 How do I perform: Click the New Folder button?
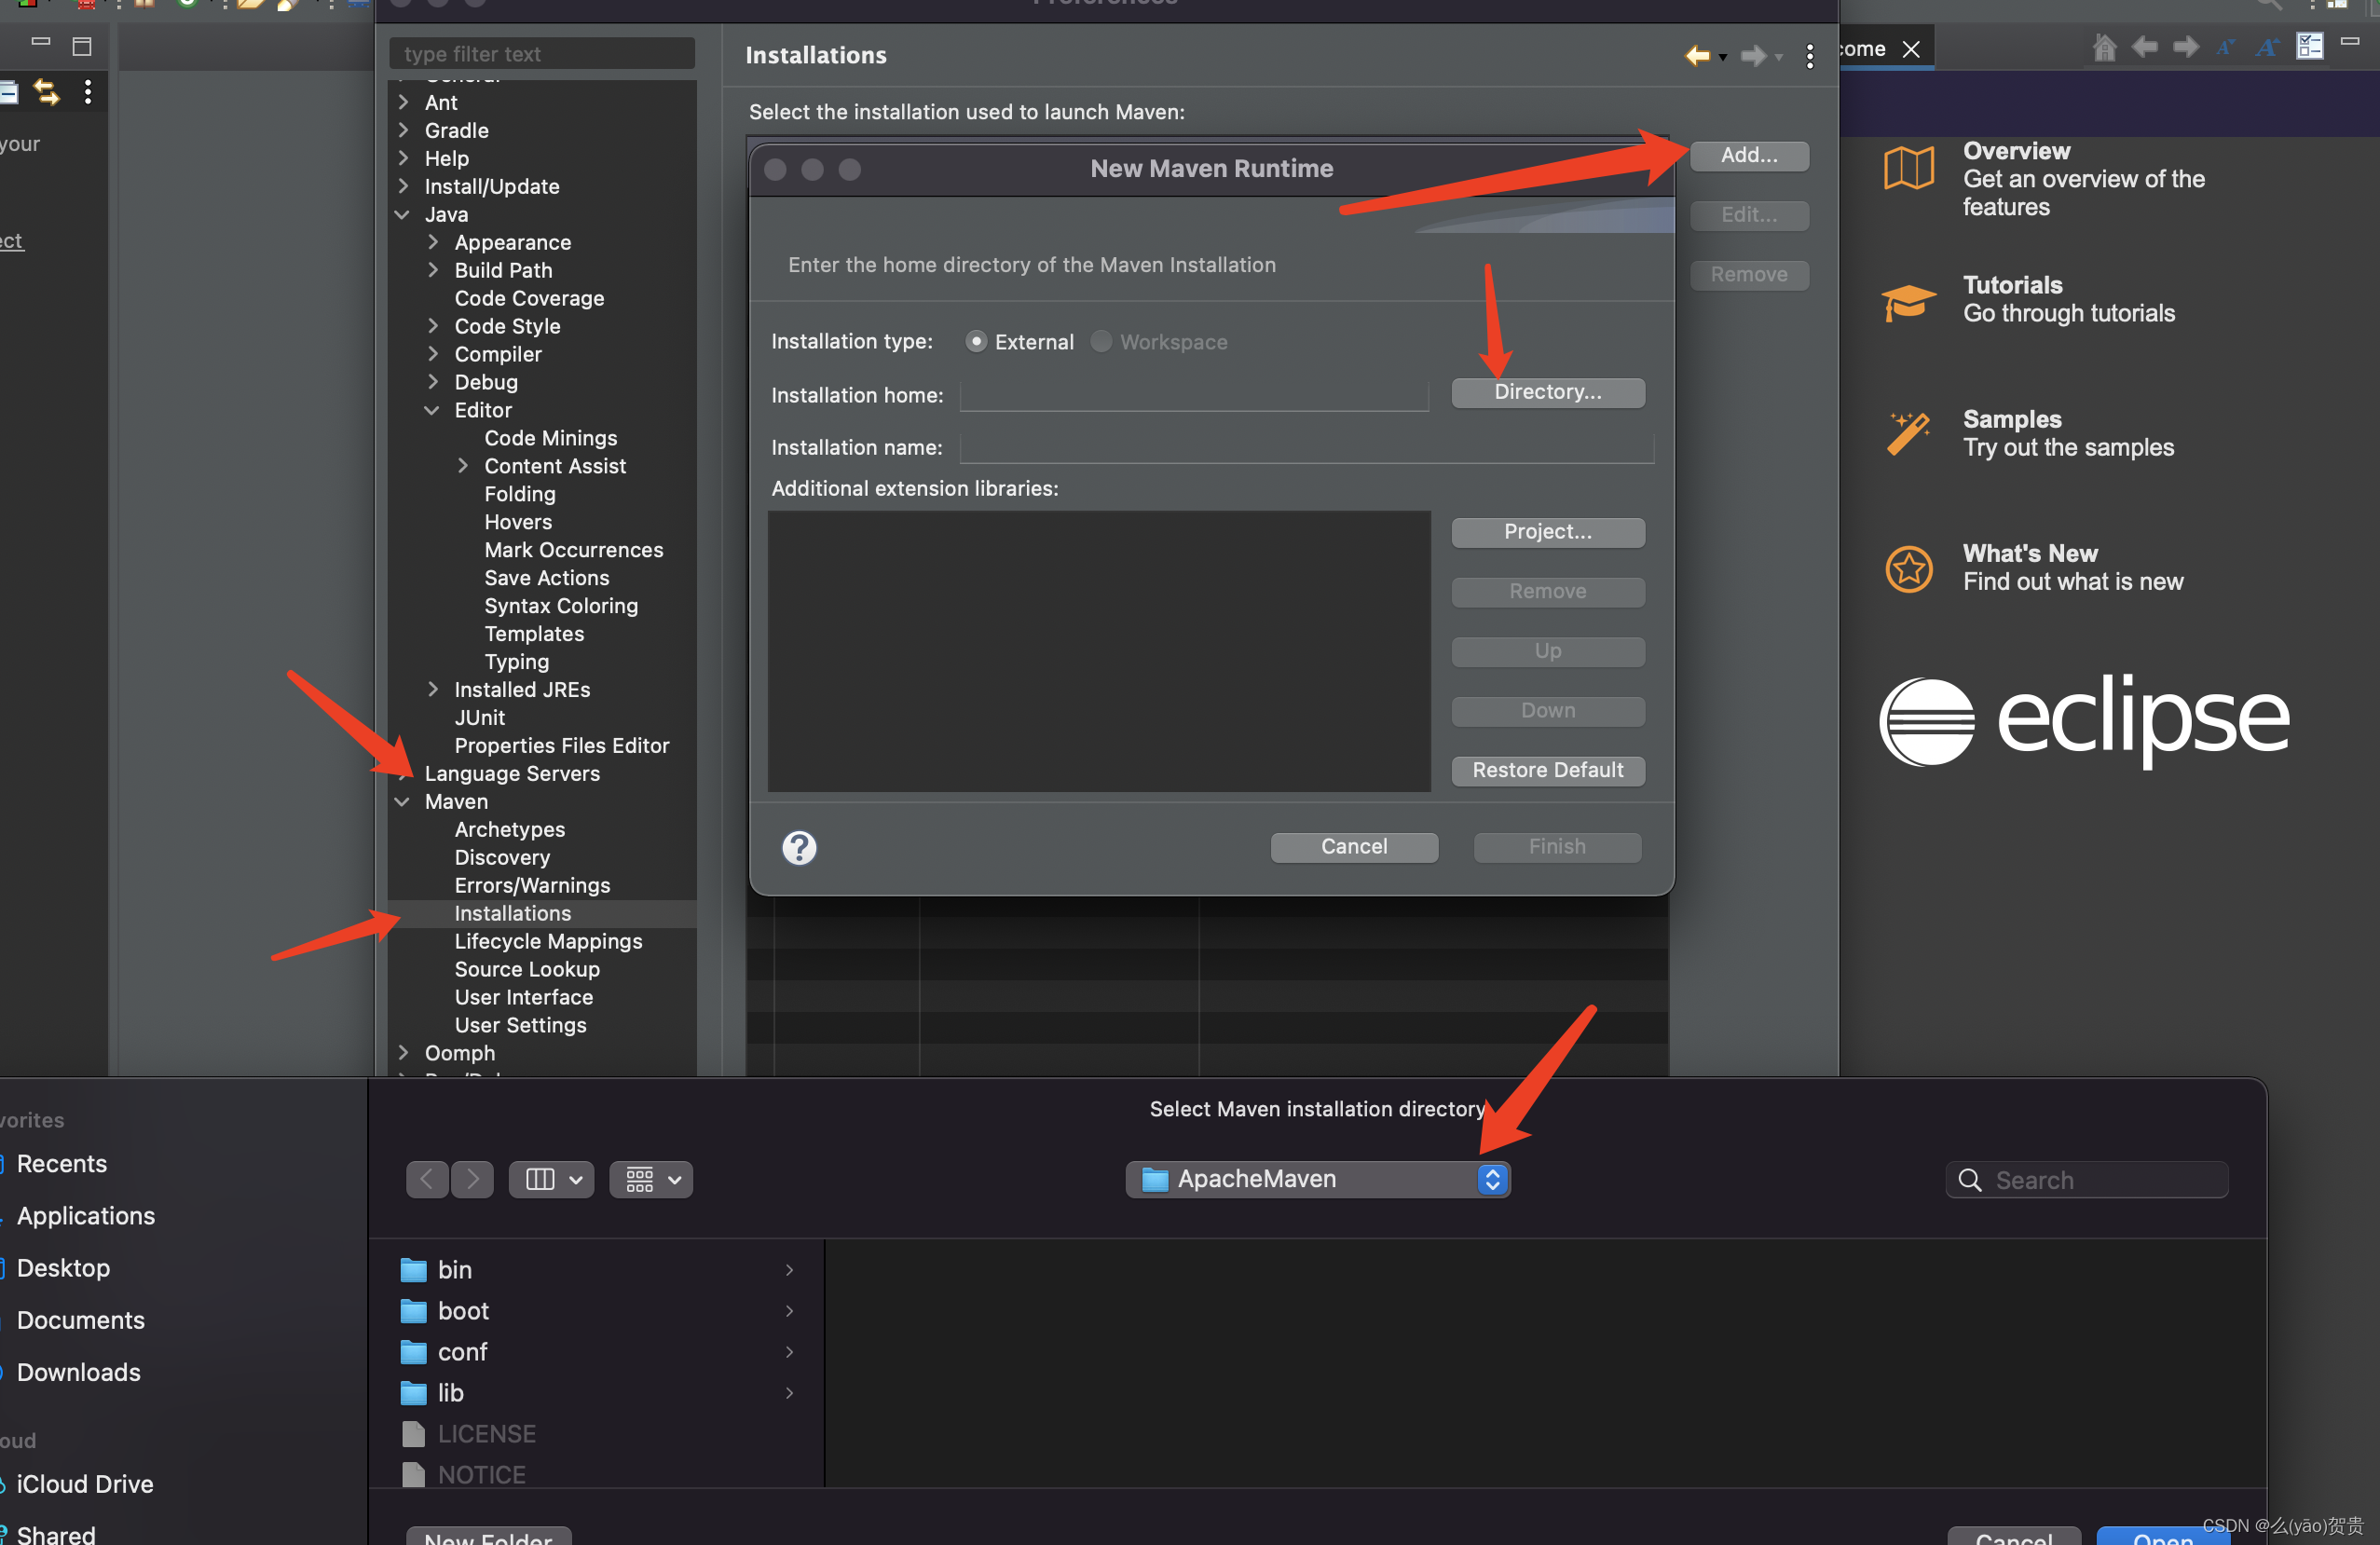488,1536
